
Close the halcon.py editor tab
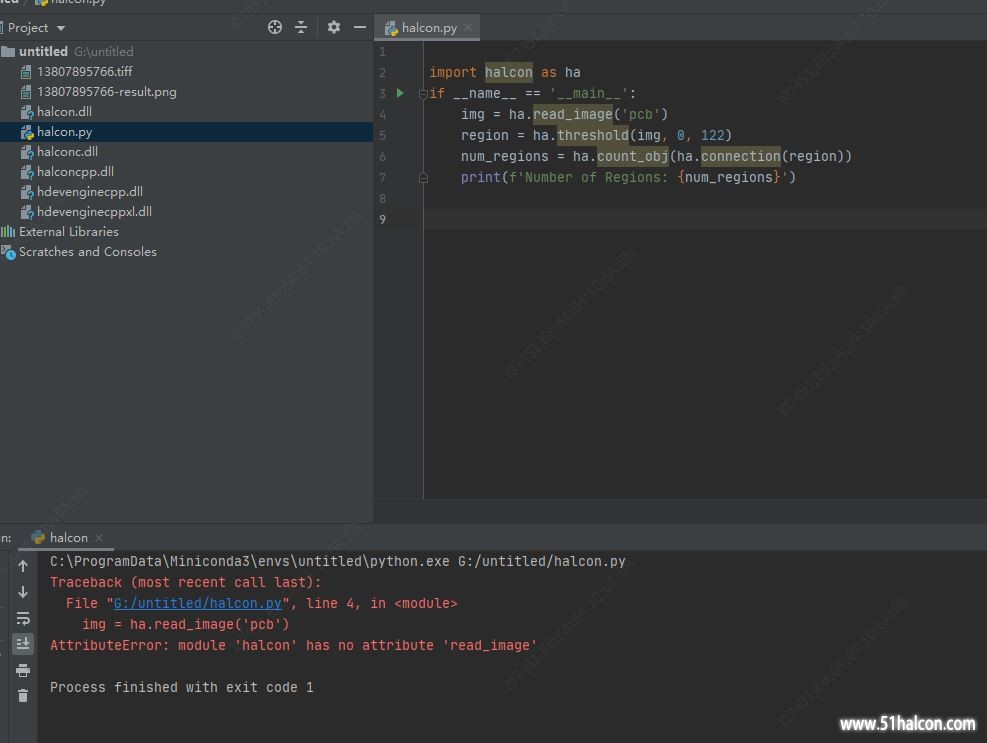pos(468,27)
